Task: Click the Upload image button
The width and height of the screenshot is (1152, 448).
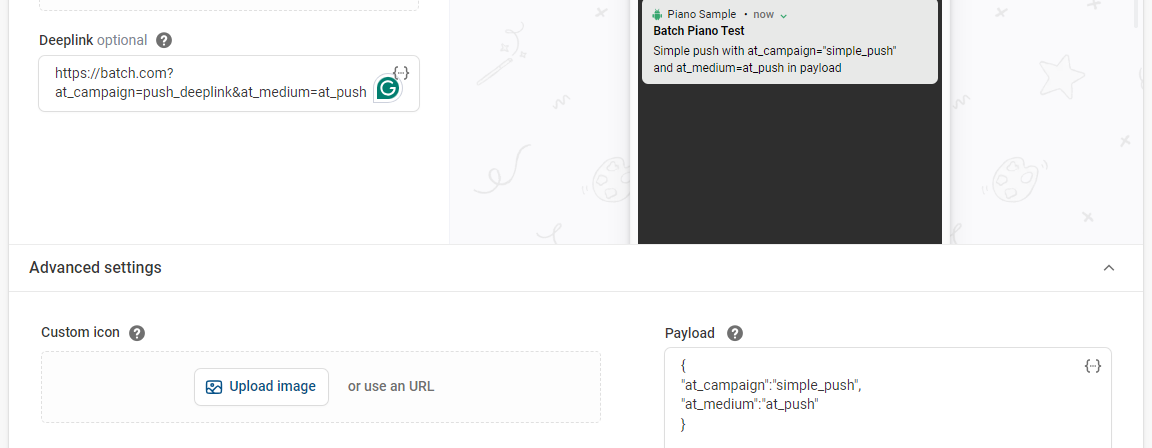Action: (261, 387)
